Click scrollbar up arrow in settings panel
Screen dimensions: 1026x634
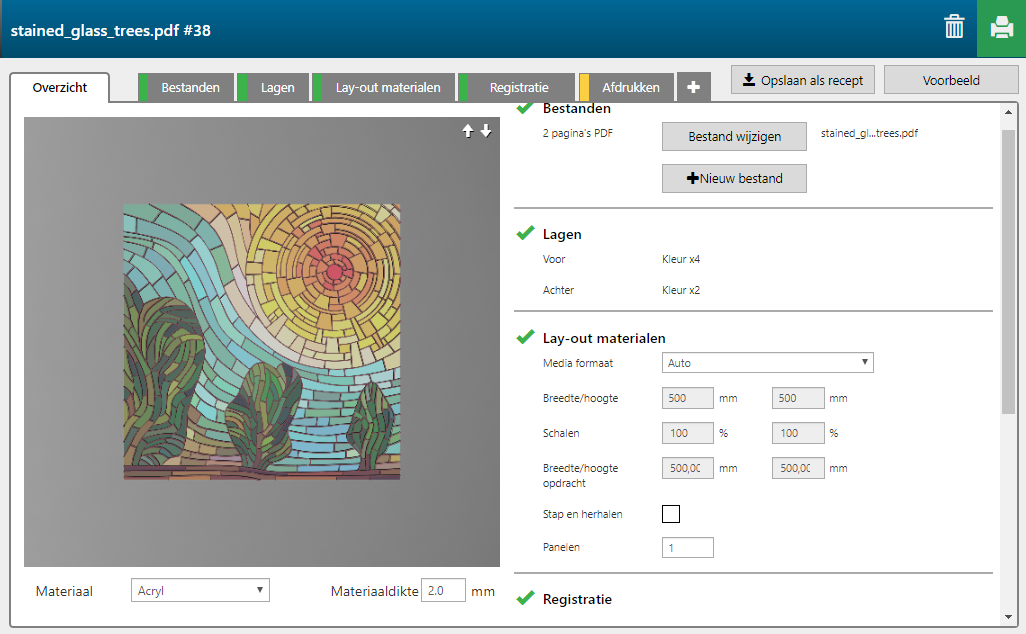pyautogui.click(x=1008, y=112)
